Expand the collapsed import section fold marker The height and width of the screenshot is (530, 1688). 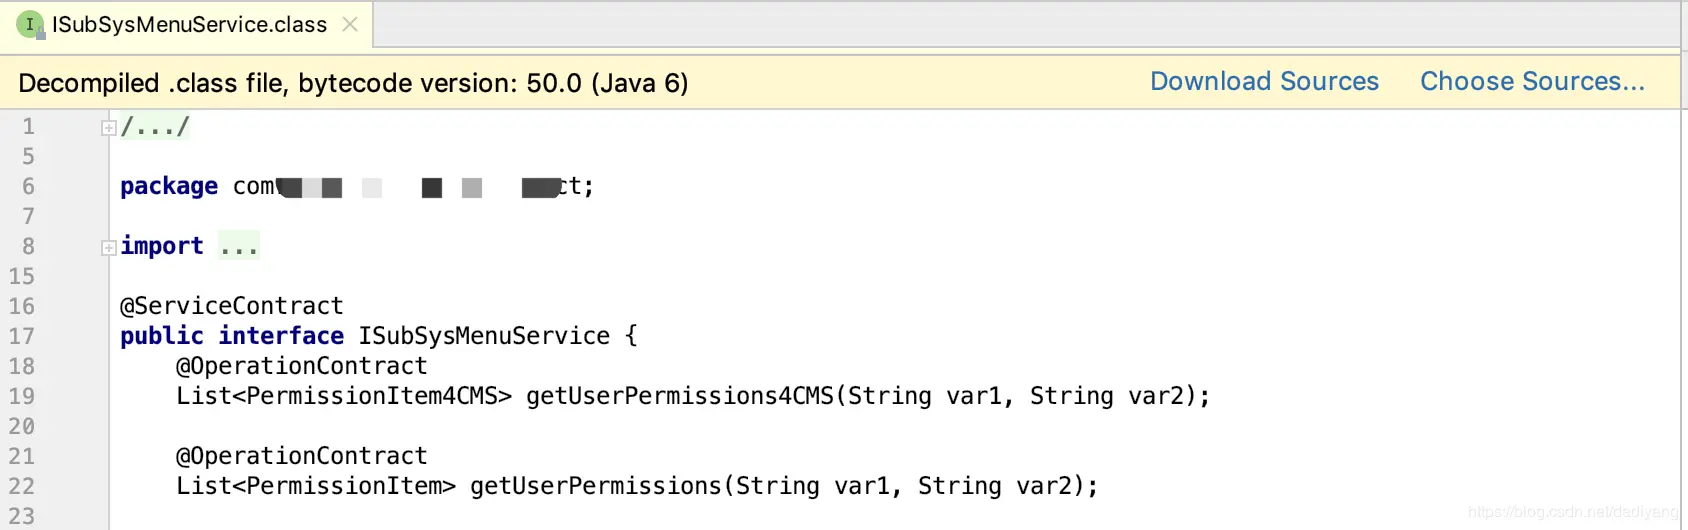[108, 248]
